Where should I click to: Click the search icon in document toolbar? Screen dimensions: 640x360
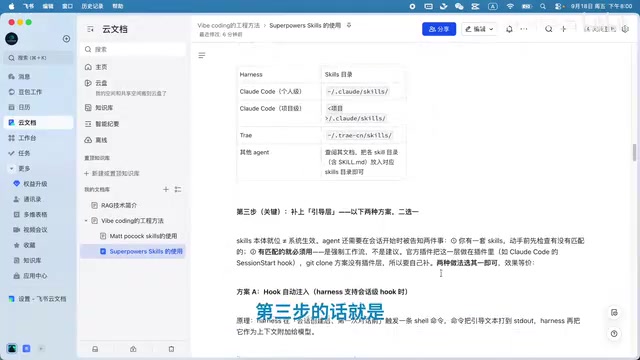549,29
